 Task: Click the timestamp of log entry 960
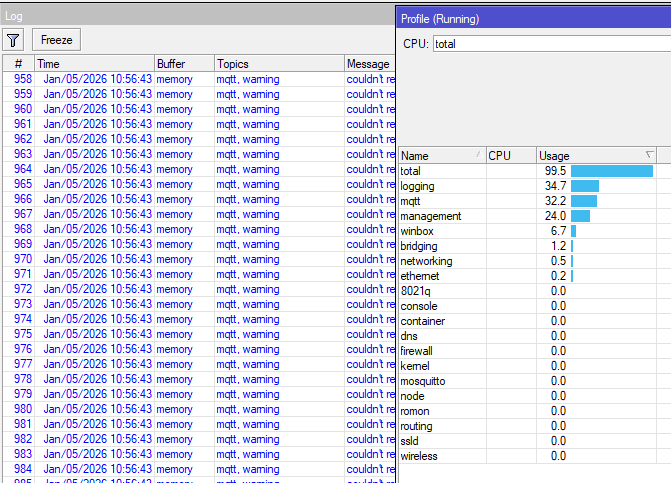click(98, 109)
